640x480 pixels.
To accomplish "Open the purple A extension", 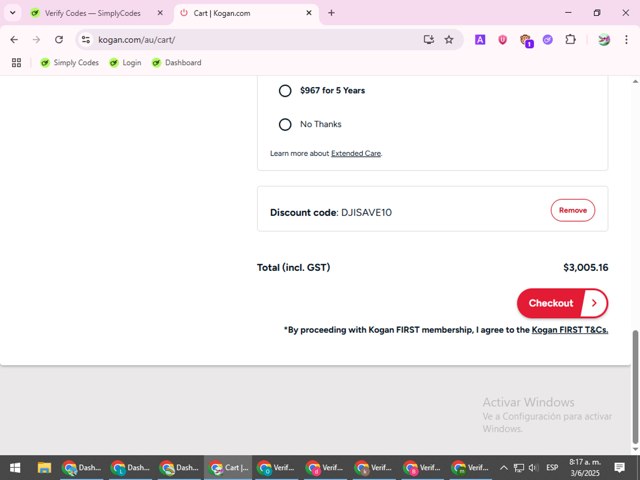I will point(480,40).
